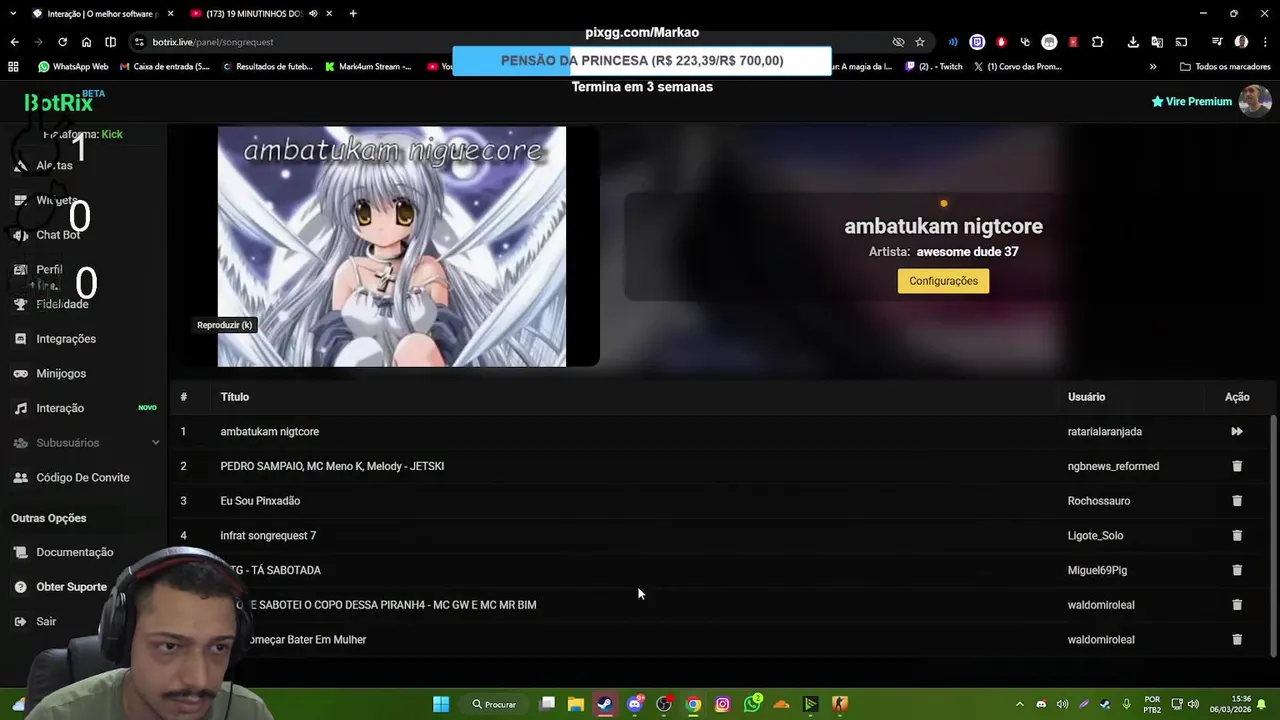
Task: Select user ratarialaranjada in the queue
Action: 1105,432
